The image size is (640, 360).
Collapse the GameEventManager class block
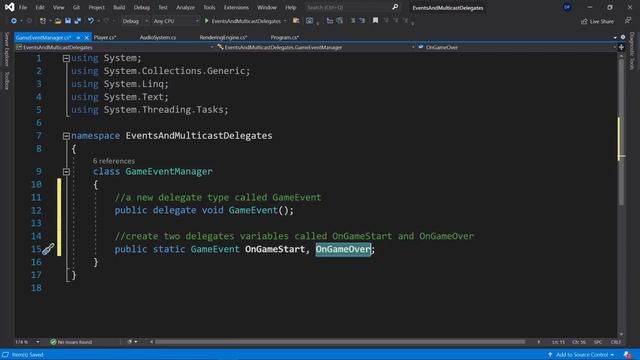pos(66,172)
